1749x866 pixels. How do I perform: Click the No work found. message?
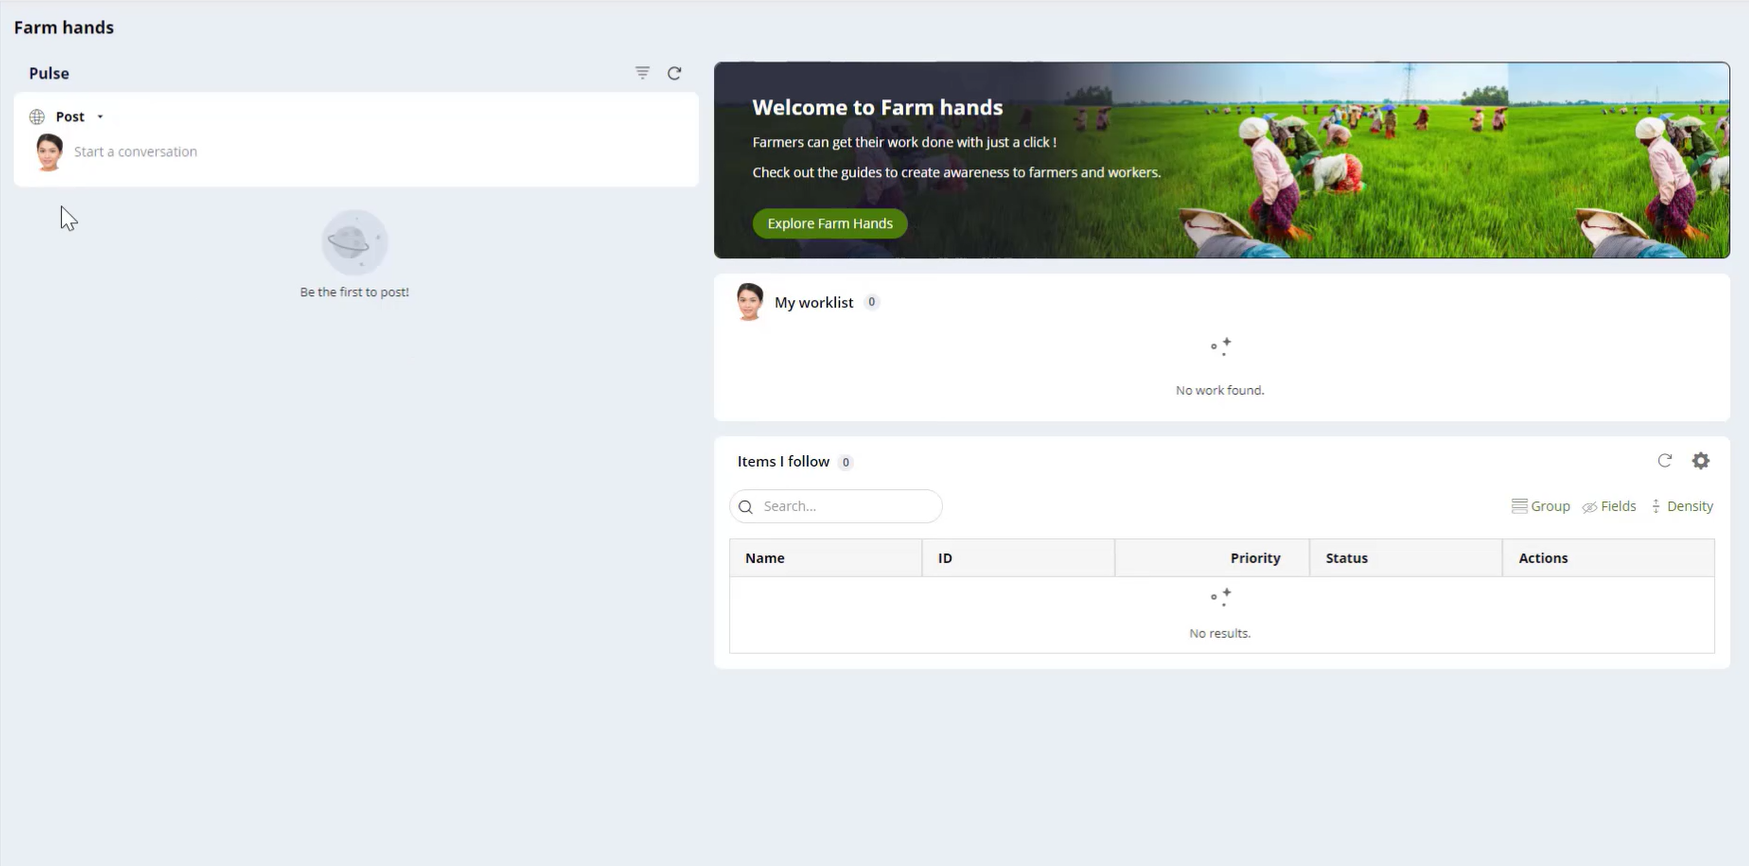tap(1220, 390)
